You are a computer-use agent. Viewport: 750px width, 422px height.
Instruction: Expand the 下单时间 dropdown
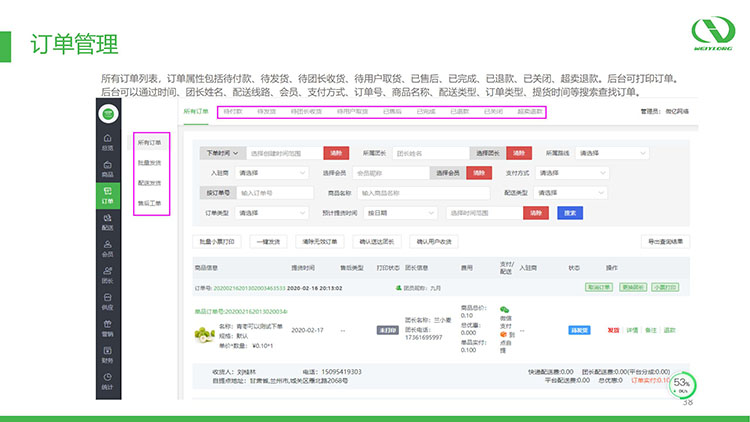[x=222, y=153]
